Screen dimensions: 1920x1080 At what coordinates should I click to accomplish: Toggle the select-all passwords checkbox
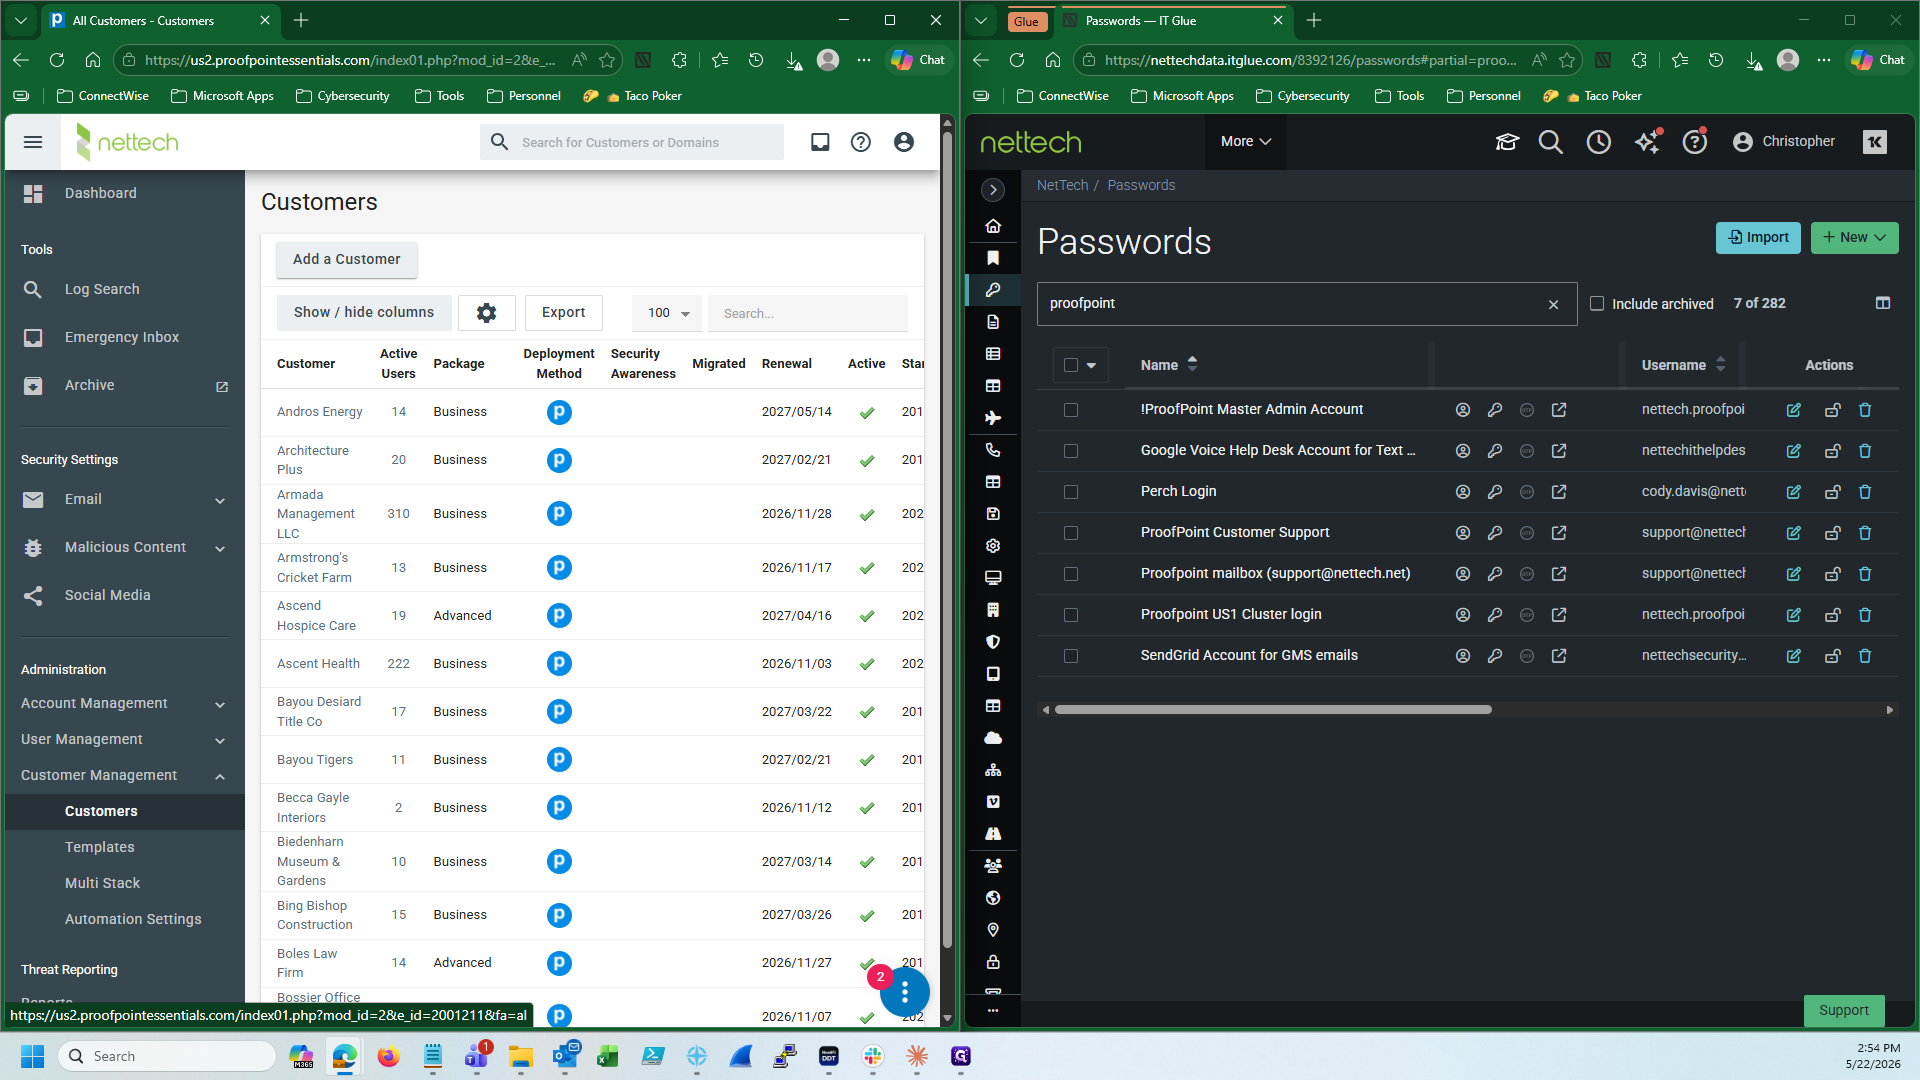click(1071, 365)
